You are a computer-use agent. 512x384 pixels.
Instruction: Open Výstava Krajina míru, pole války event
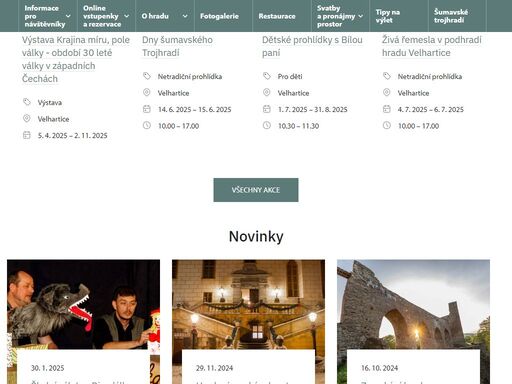76,59
